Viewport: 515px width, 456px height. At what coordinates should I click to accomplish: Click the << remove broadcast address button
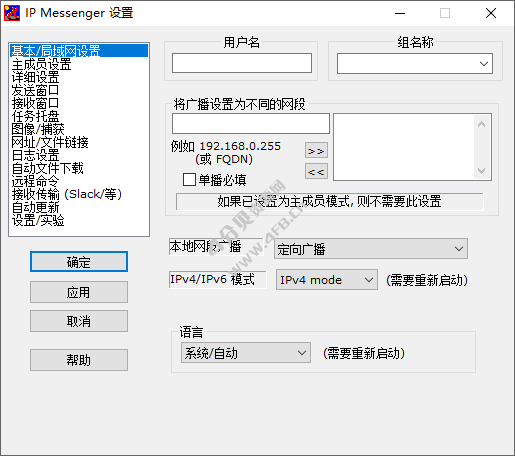click(316, 171)
